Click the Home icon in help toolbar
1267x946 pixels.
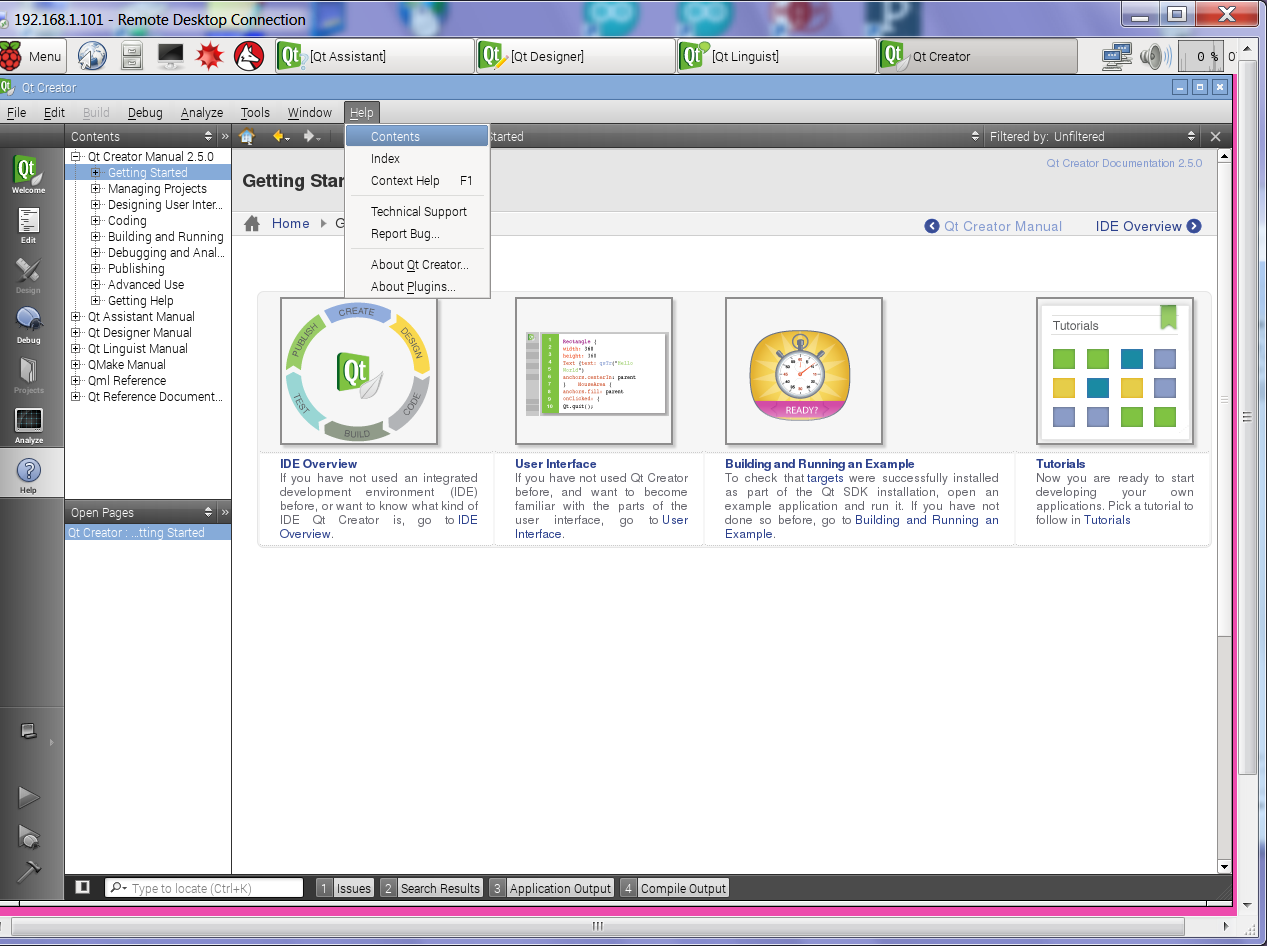[x=247, y=137]
